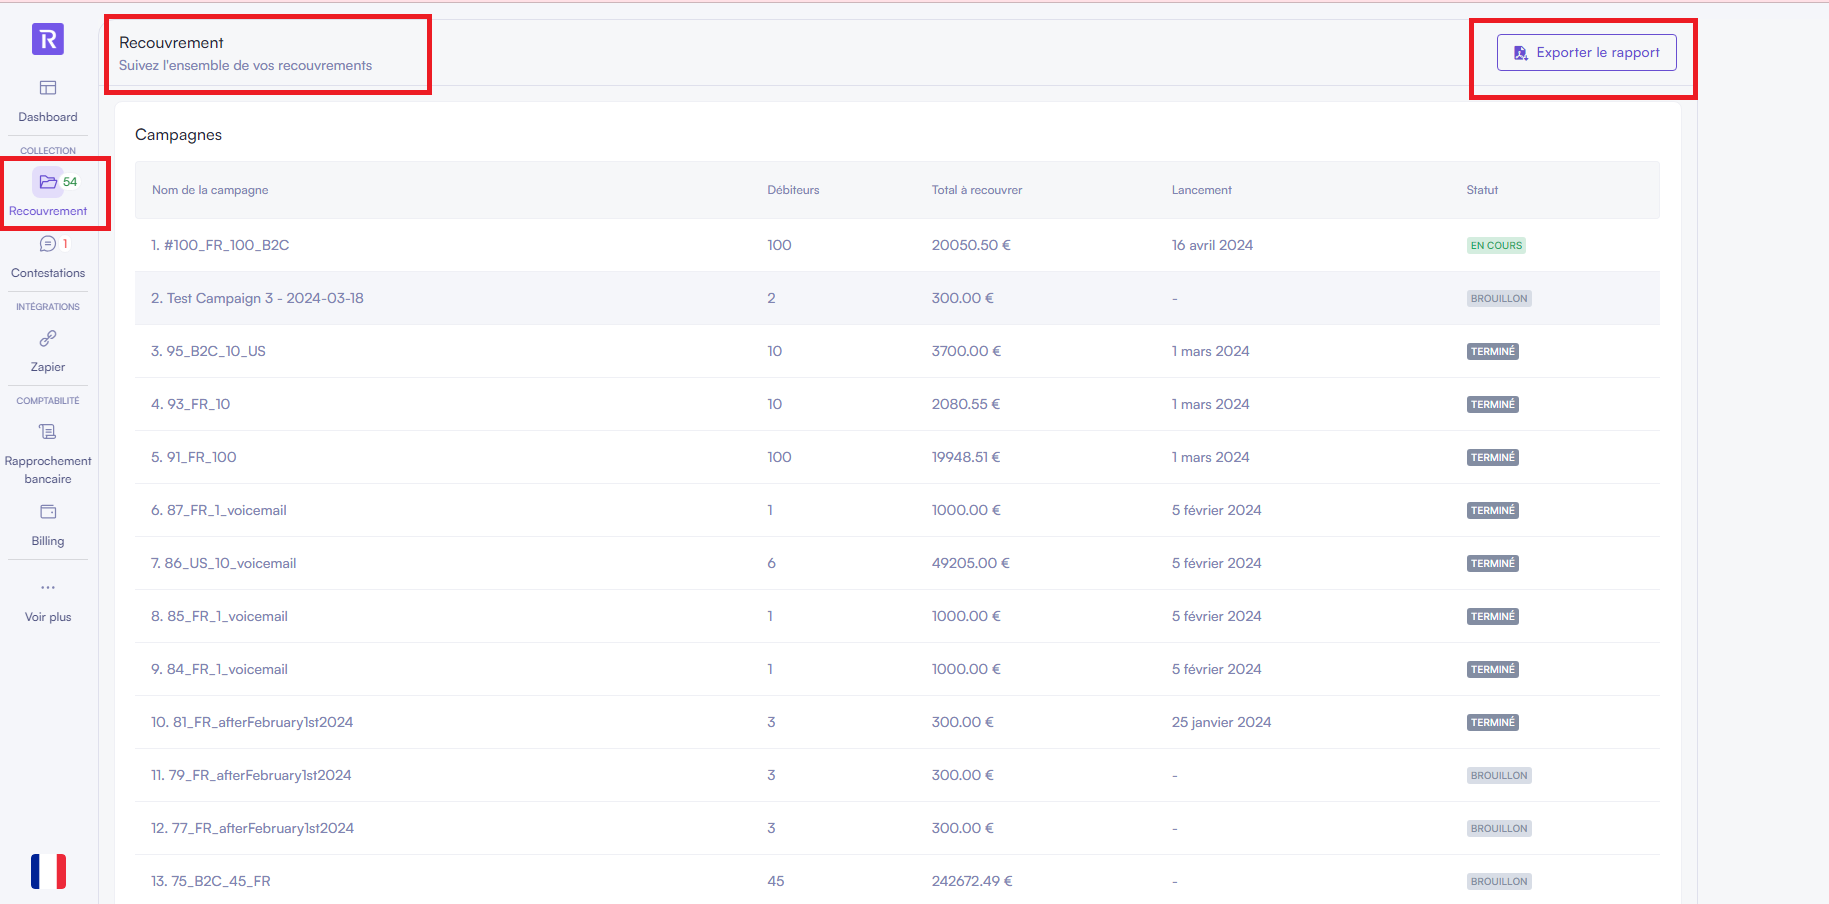Change language via the French flag
Screen dimensions: 1829x904
(48, 871)
